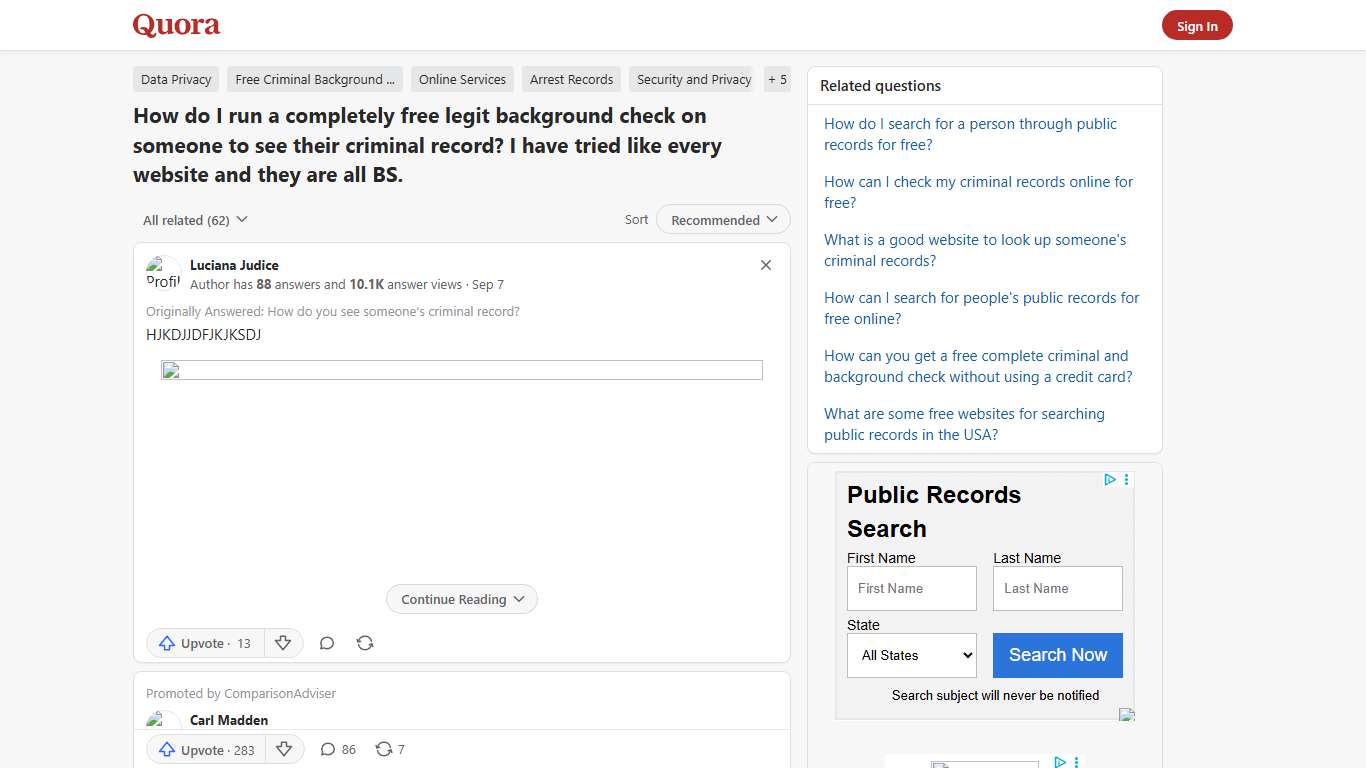Select the Arrest Records topic tag
This screenshot has height=768, width=1366.
tap(571, 79)
